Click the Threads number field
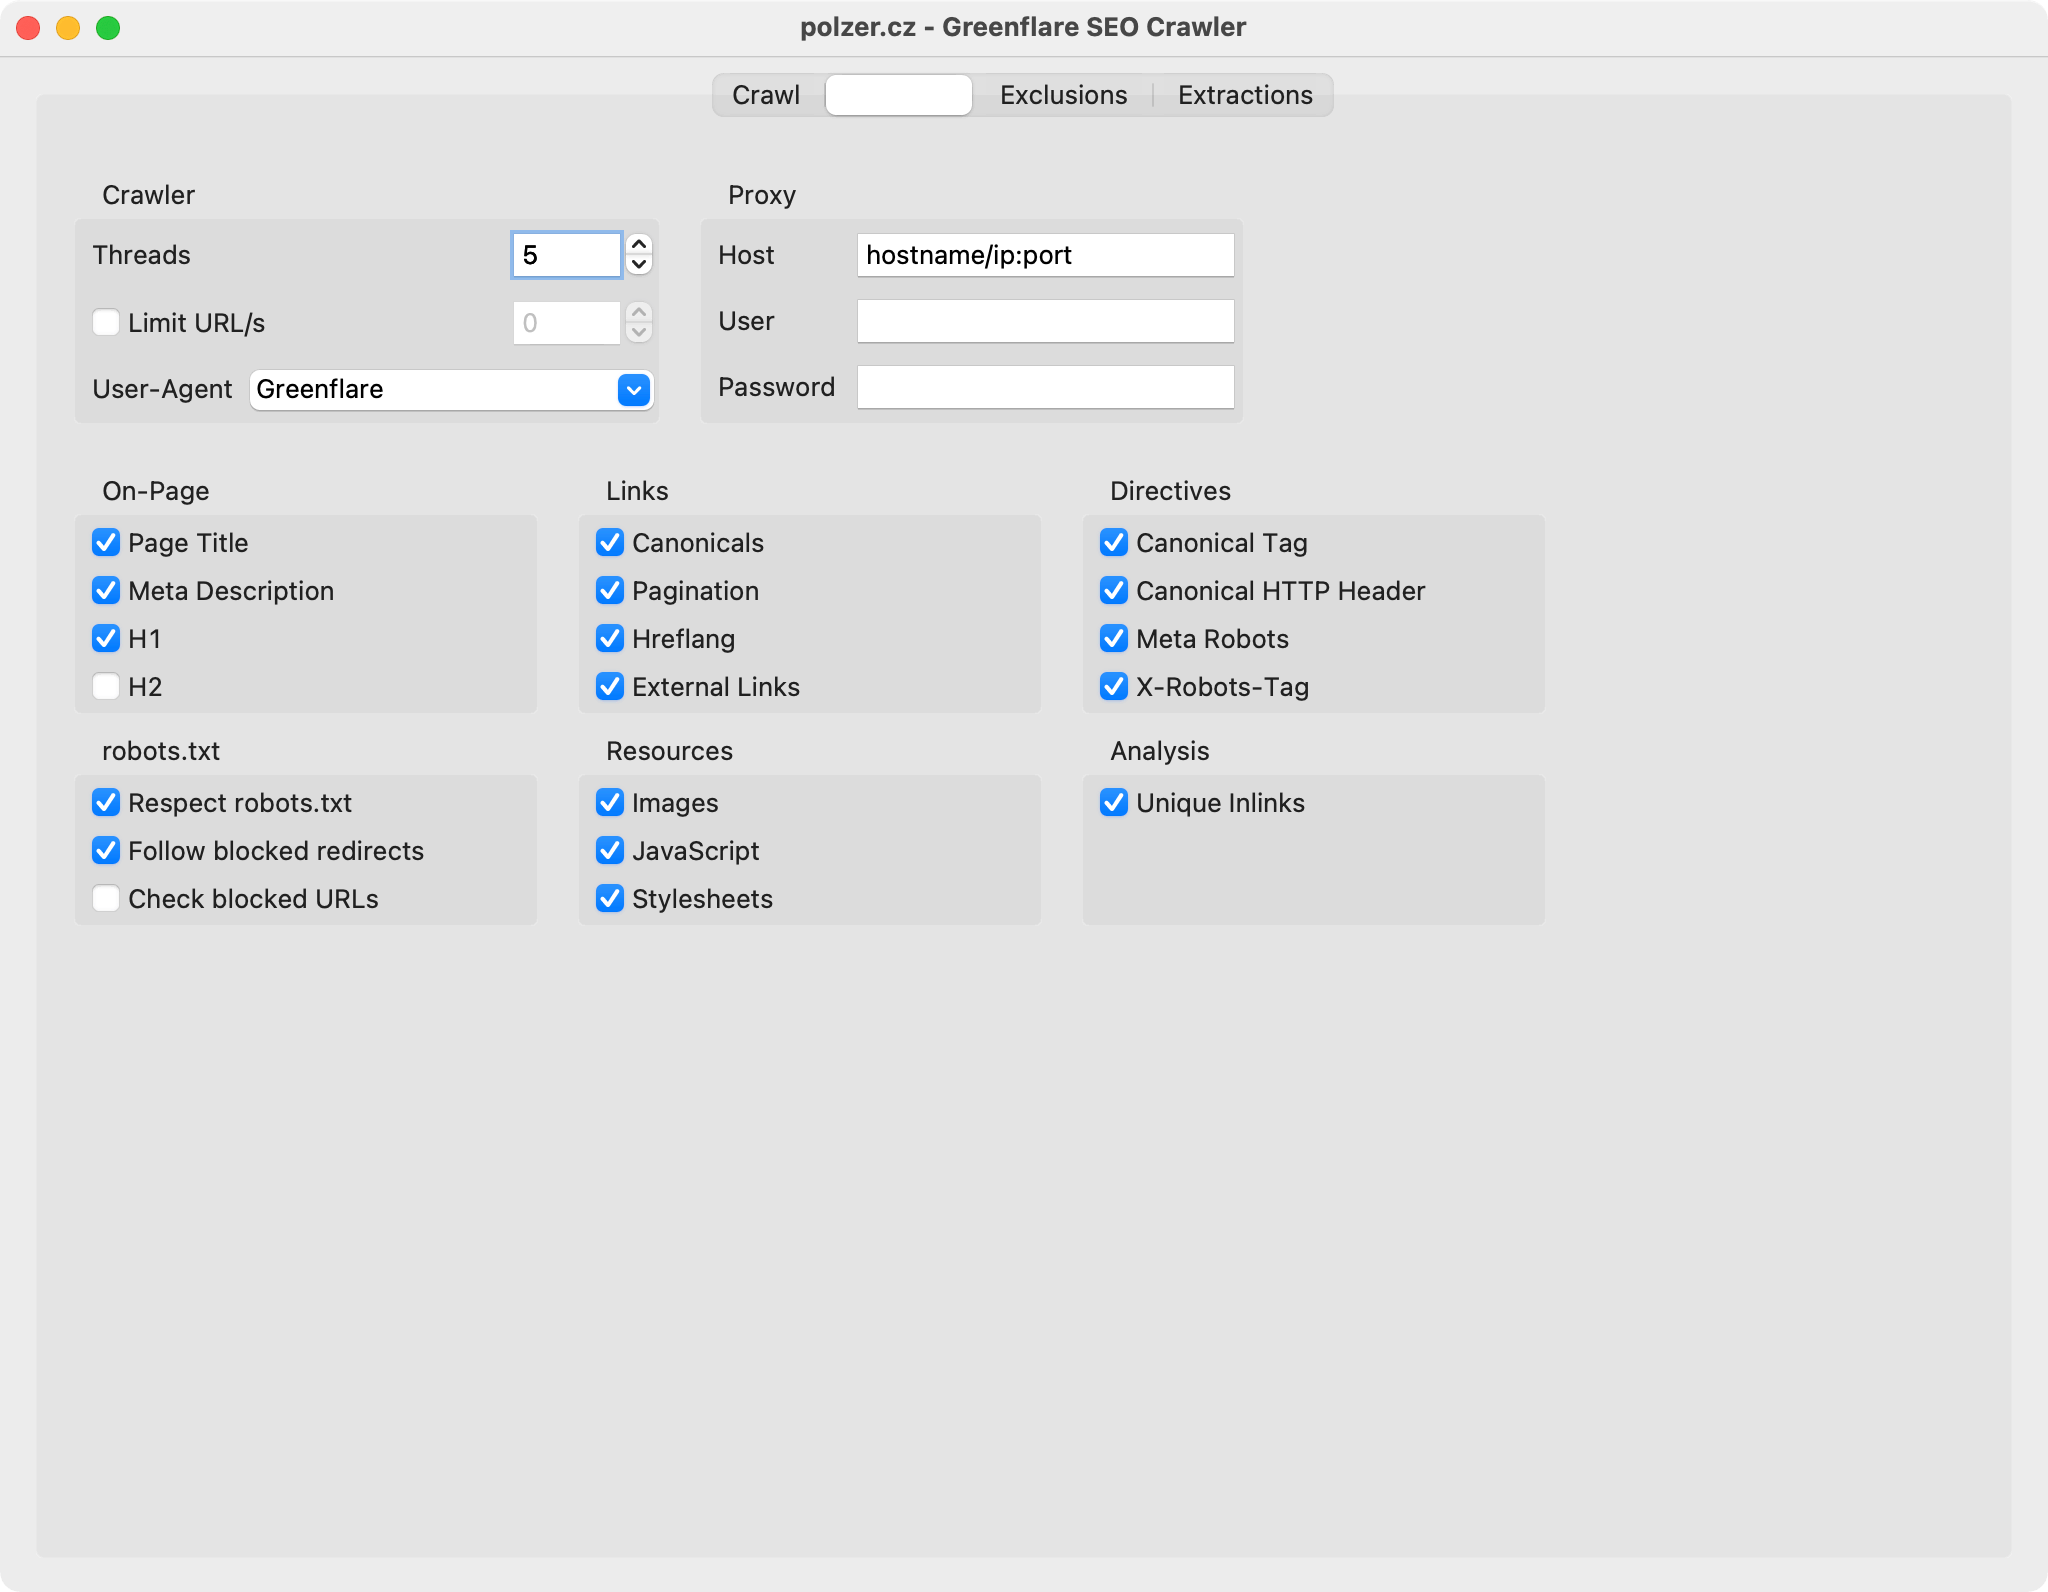The height and width of the screenshot is (1592, 2048). 567,255
